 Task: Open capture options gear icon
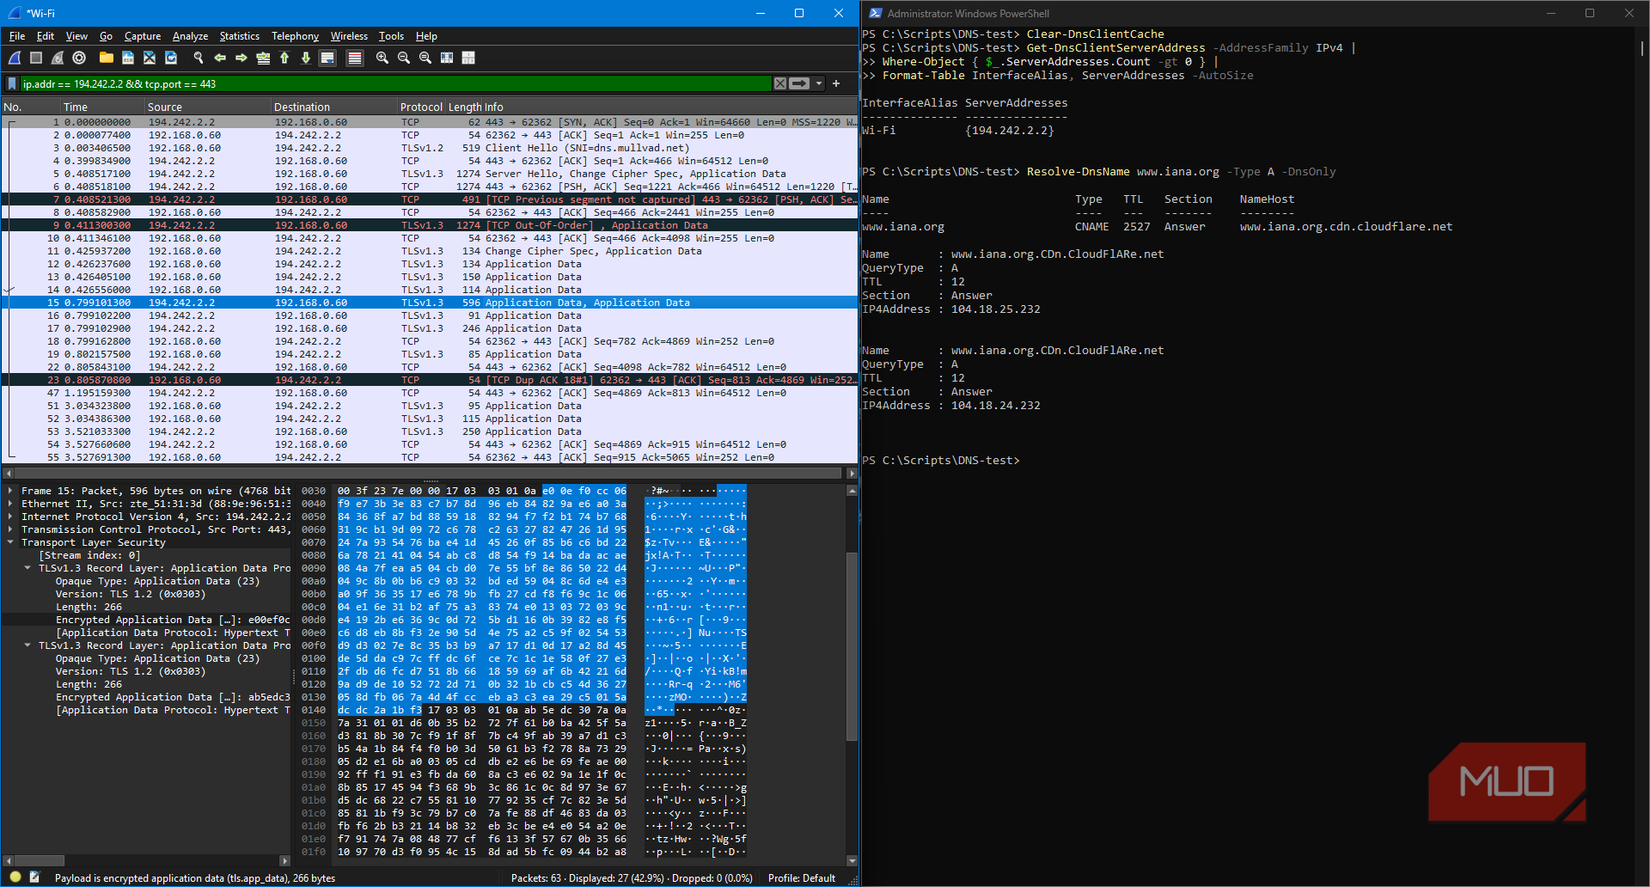(x=79, y=58)
